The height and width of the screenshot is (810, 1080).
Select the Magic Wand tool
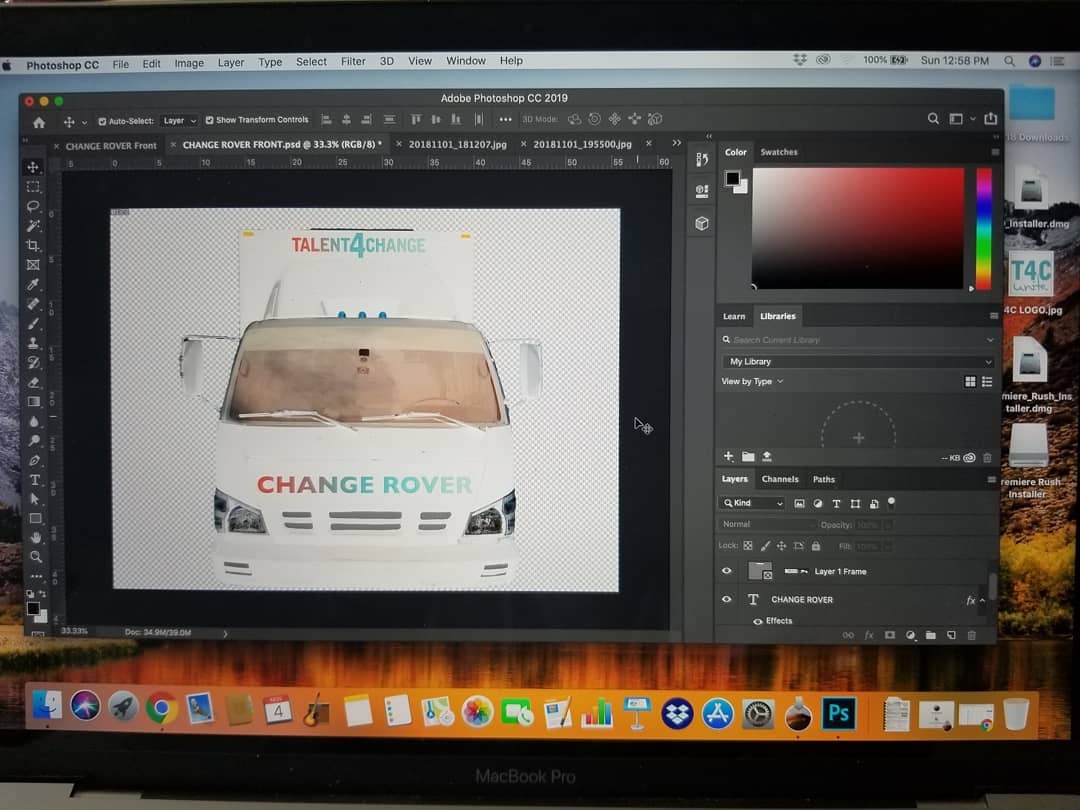(33, 226)
